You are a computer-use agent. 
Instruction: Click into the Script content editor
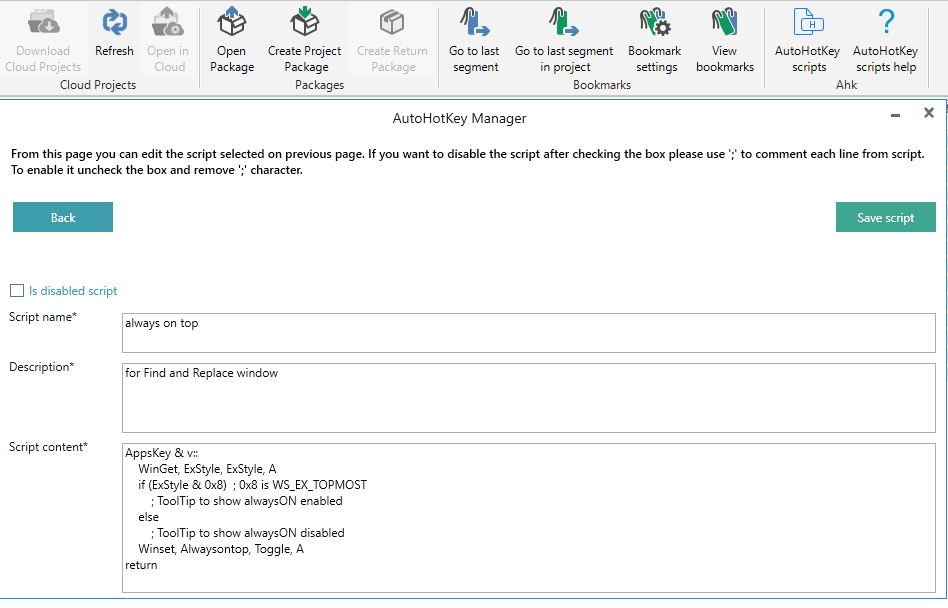[x=529, y=518]
